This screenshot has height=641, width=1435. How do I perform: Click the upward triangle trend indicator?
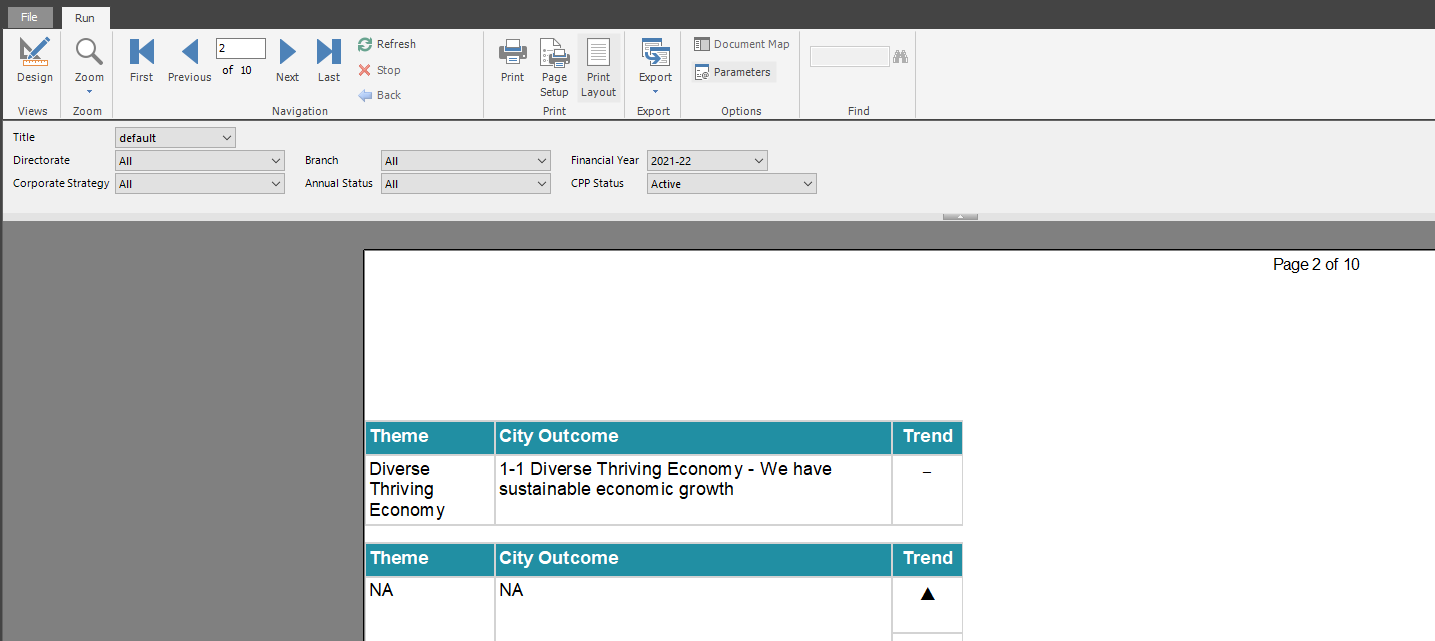tap(927, 594)
